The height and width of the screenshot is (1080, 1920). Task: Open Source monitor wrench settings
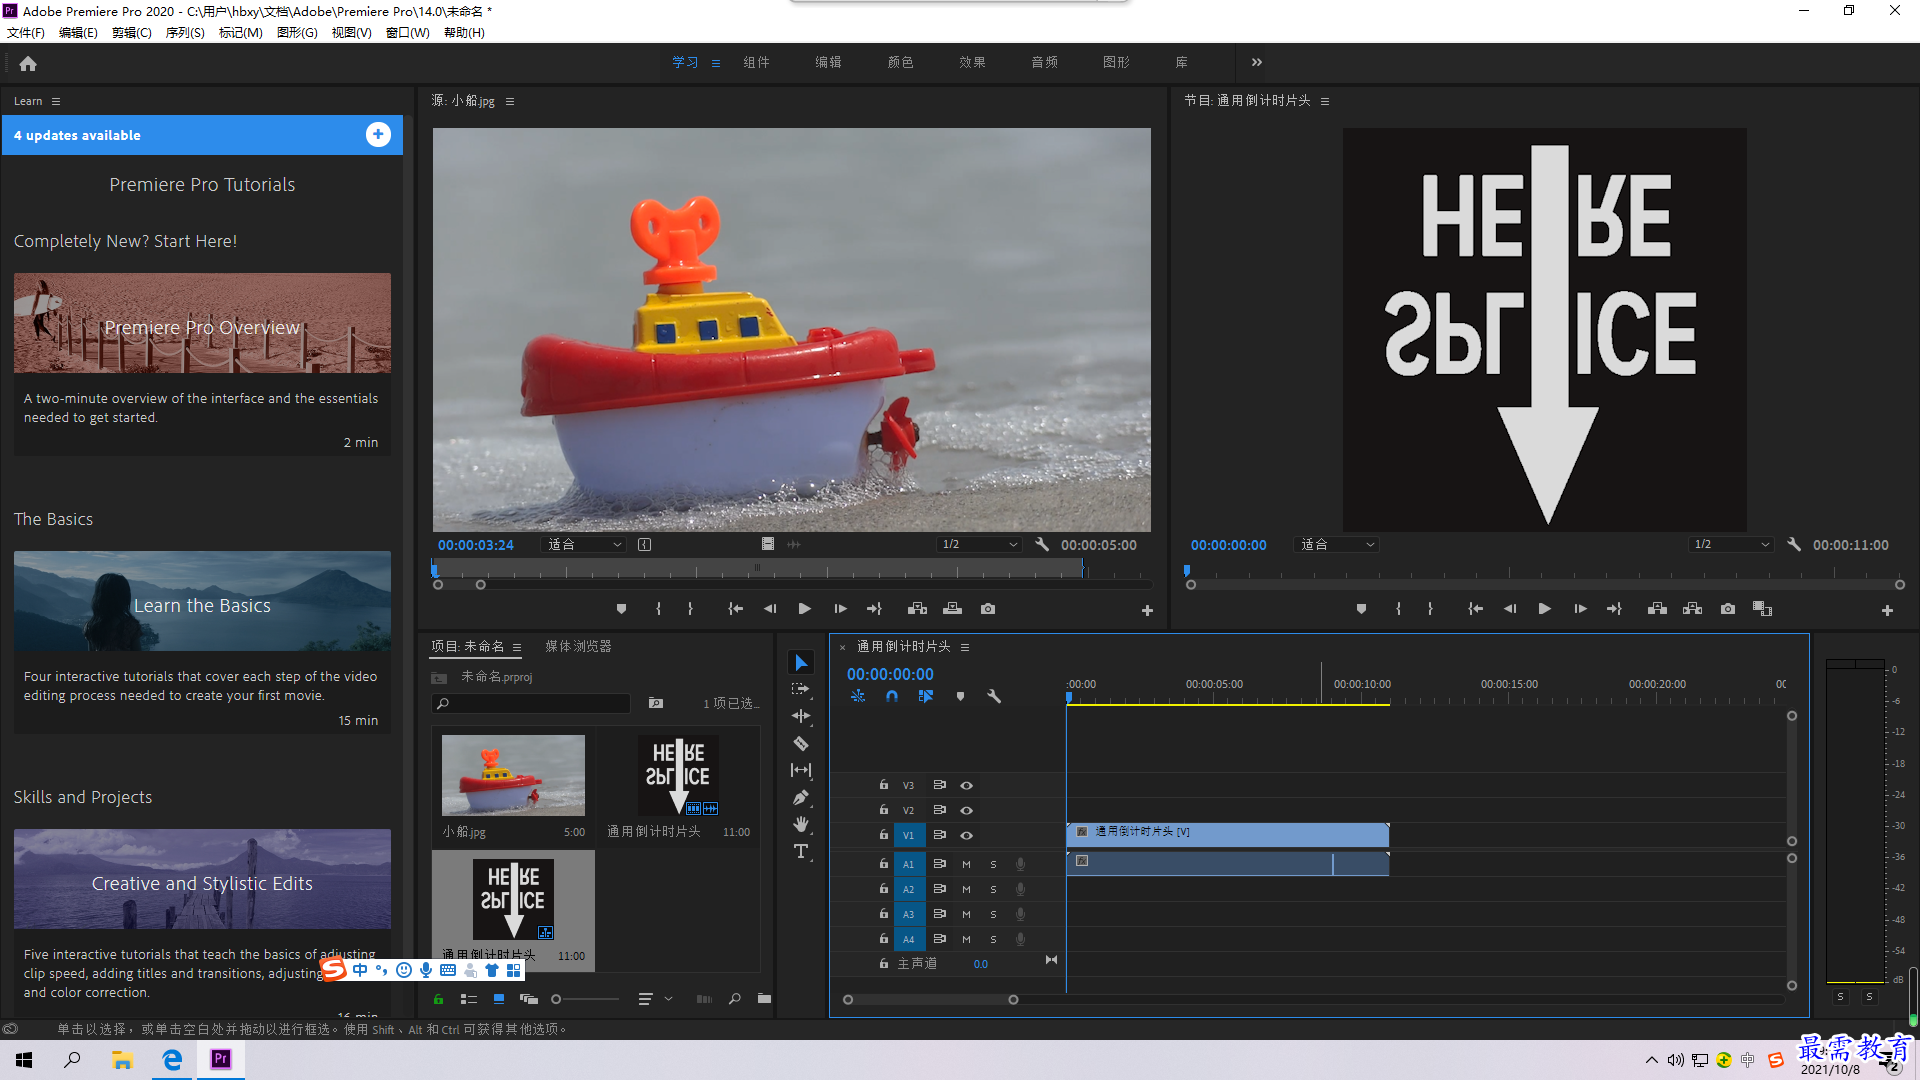pos(1042,545)
